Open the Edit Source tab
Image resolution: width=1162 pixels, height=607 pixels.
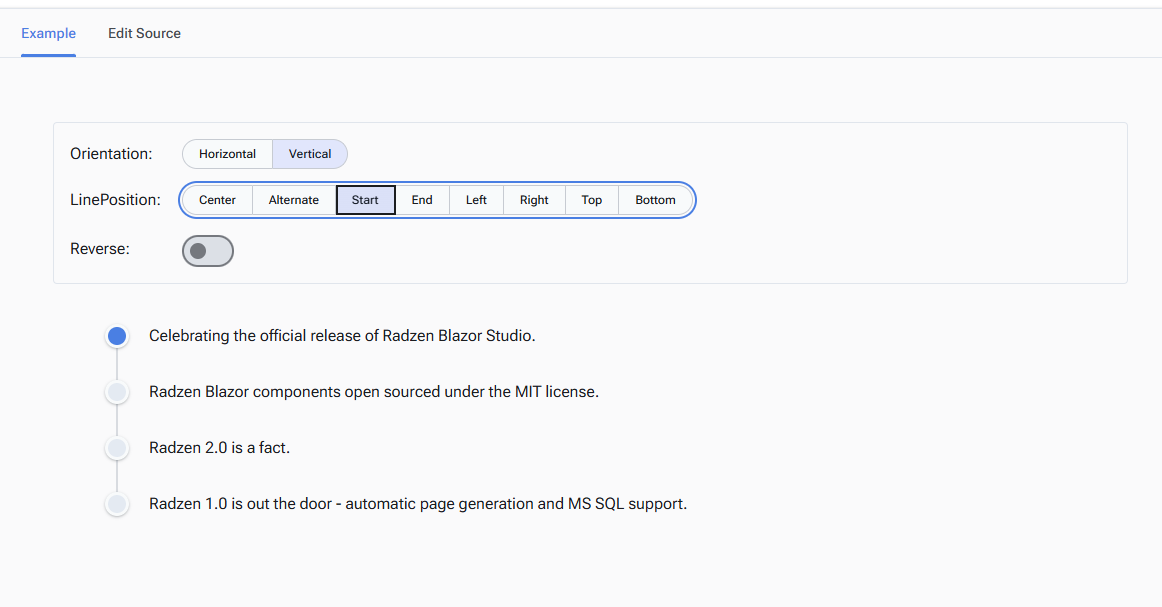pyautogui.click(x=145, y=33)
